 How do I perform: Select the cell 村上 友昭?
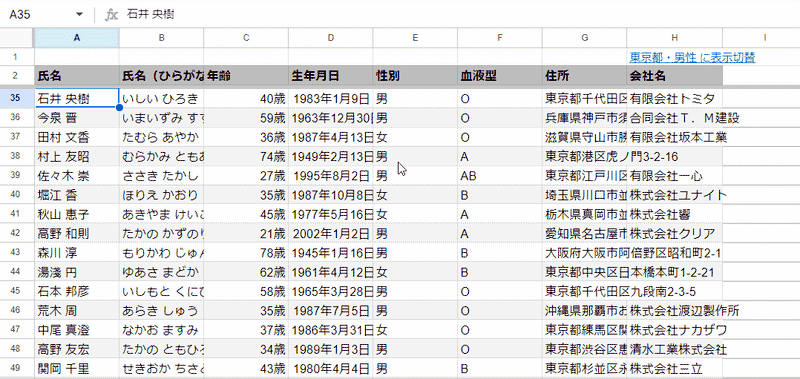point(77,157)
